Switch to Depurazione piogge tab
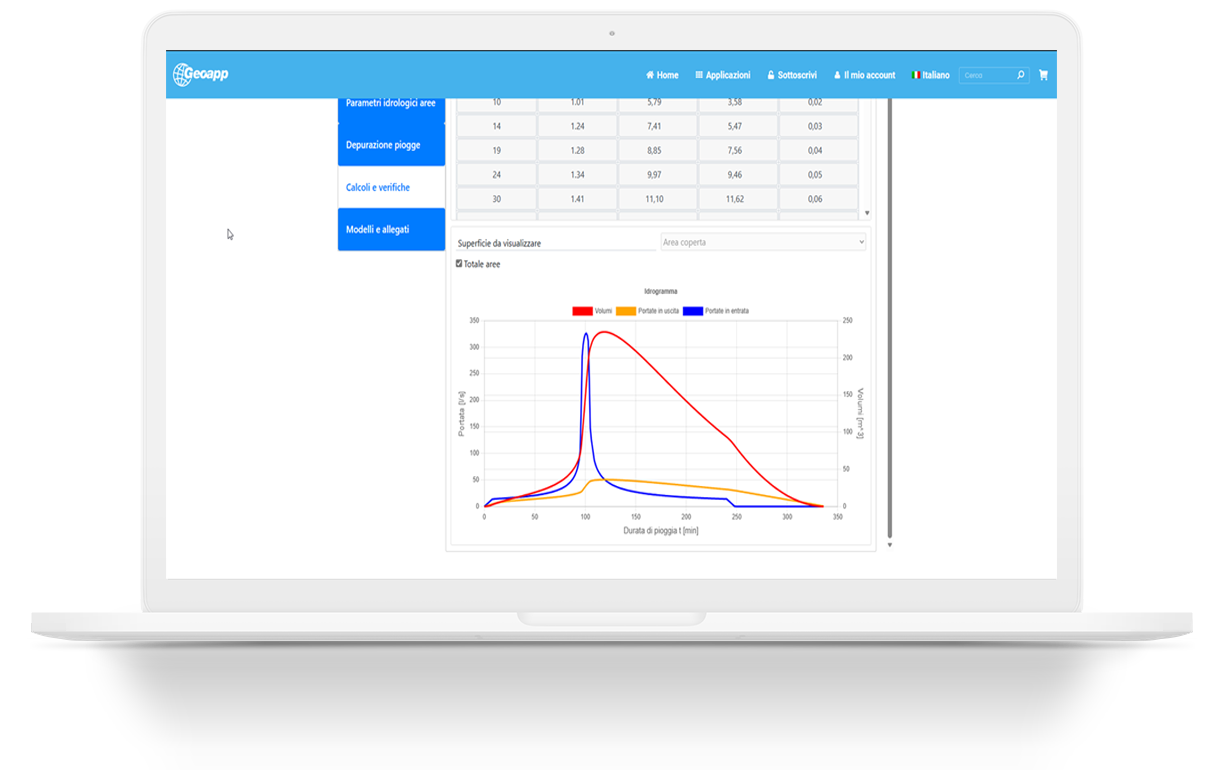 coord(391,145)
